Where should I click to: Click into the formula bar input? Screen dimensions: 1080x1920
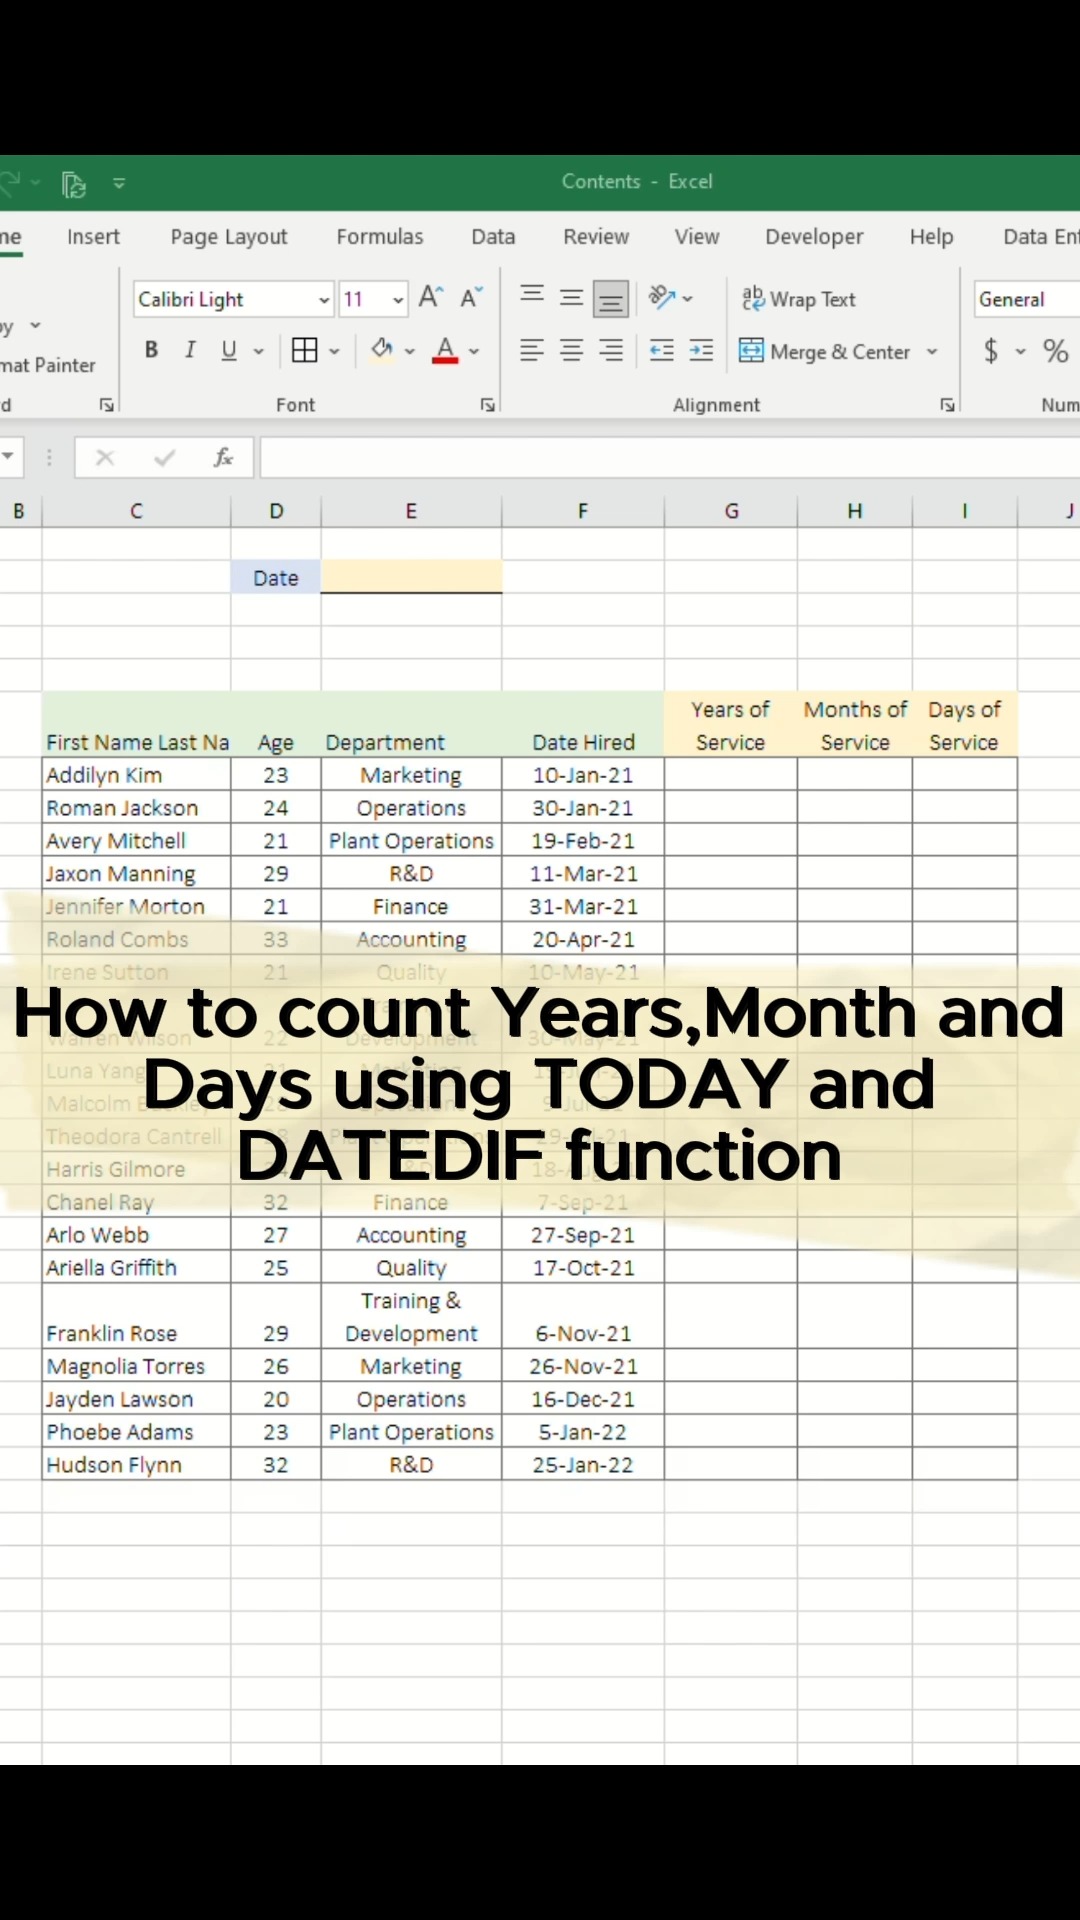point(670,458)
